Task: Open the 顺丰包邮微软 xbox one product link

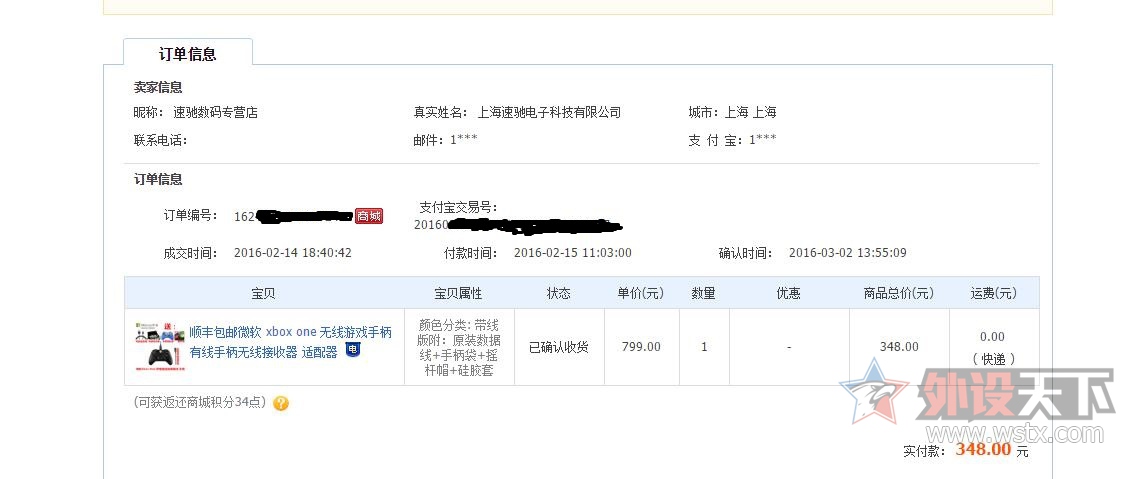Action: tap(291, 342)
